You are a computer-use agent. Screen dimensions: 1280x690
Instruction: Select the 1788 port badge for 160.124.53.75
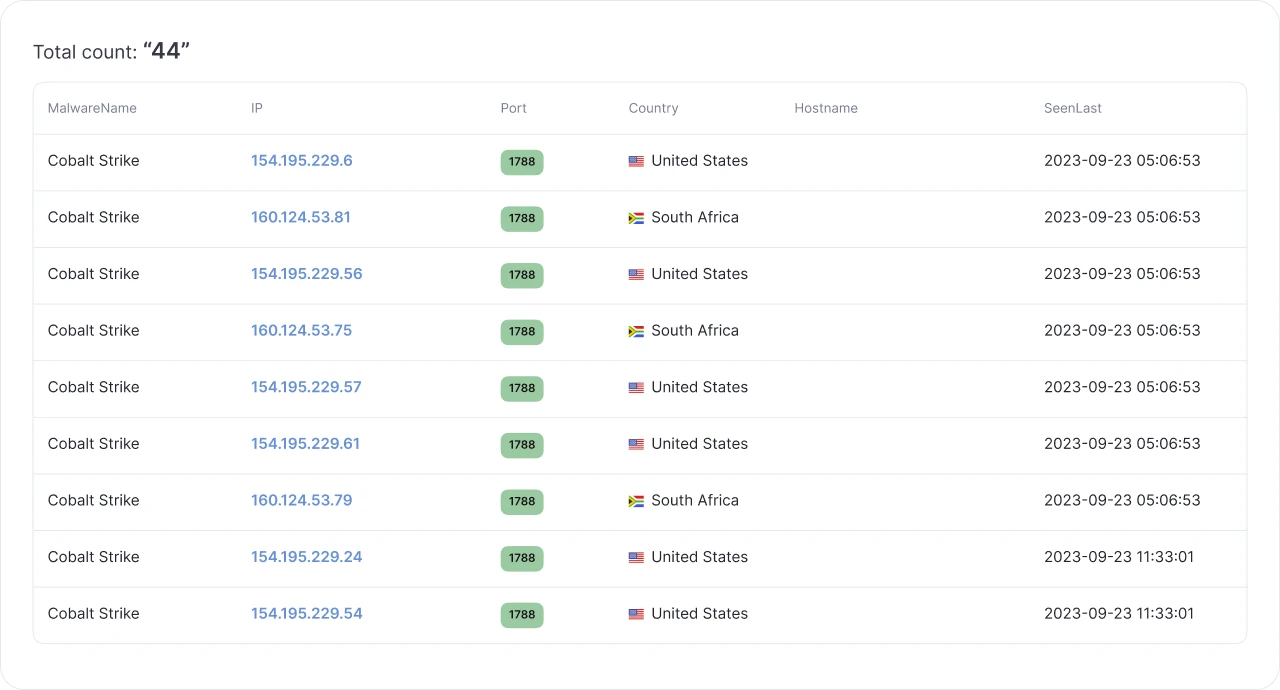point(521,331)
